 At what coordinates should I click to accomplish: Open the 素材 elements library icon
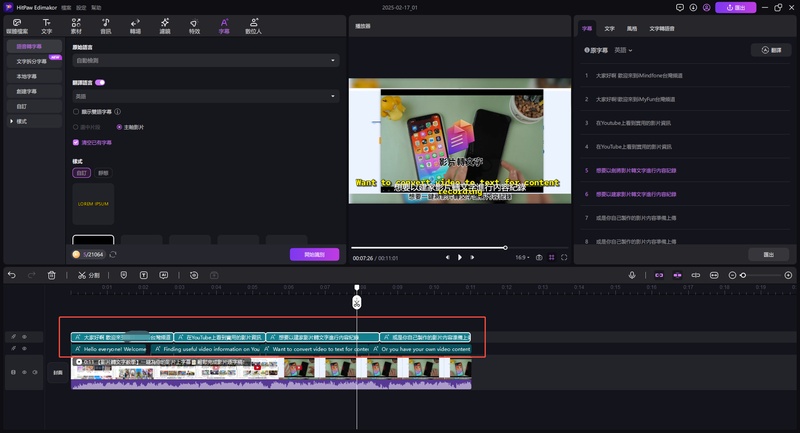point(76,26)
